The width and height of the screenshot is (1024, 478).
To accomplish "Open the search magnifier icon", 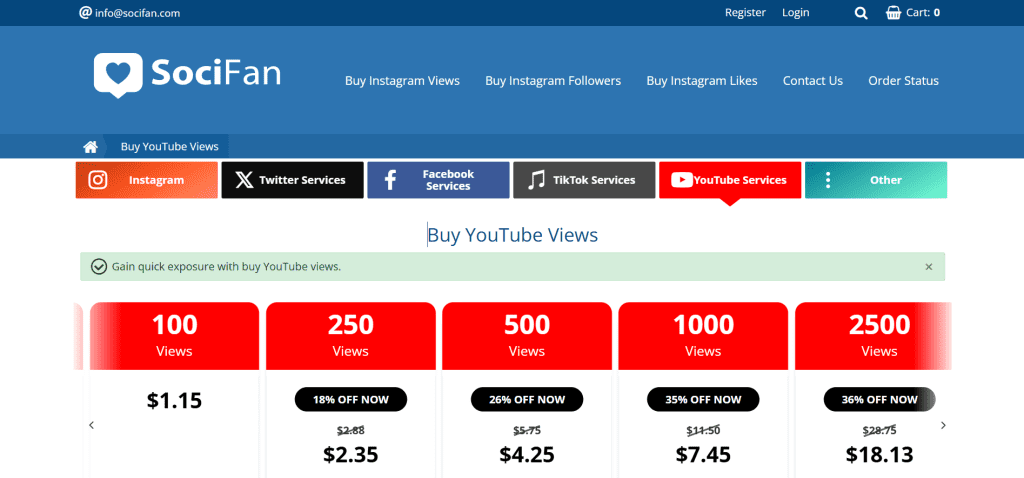I will [861, 12].
